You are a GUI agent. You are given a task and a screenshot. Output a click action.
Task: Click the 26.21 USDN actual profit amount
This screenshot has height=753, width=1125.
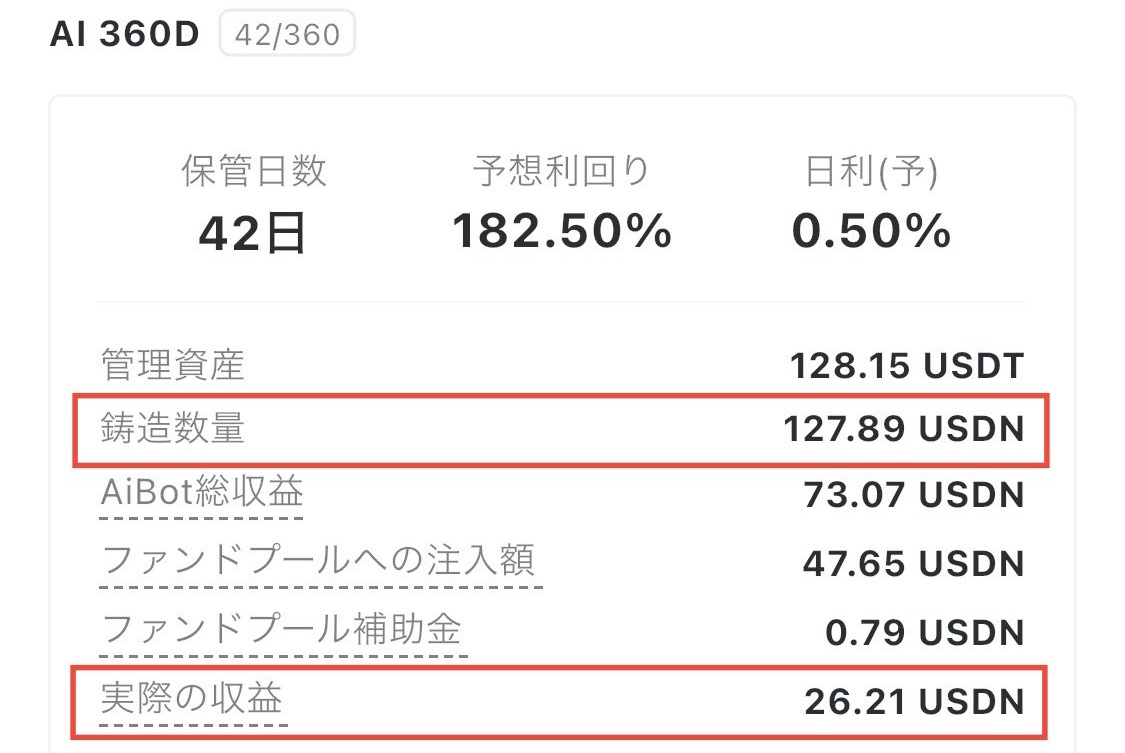pos(914,700)
